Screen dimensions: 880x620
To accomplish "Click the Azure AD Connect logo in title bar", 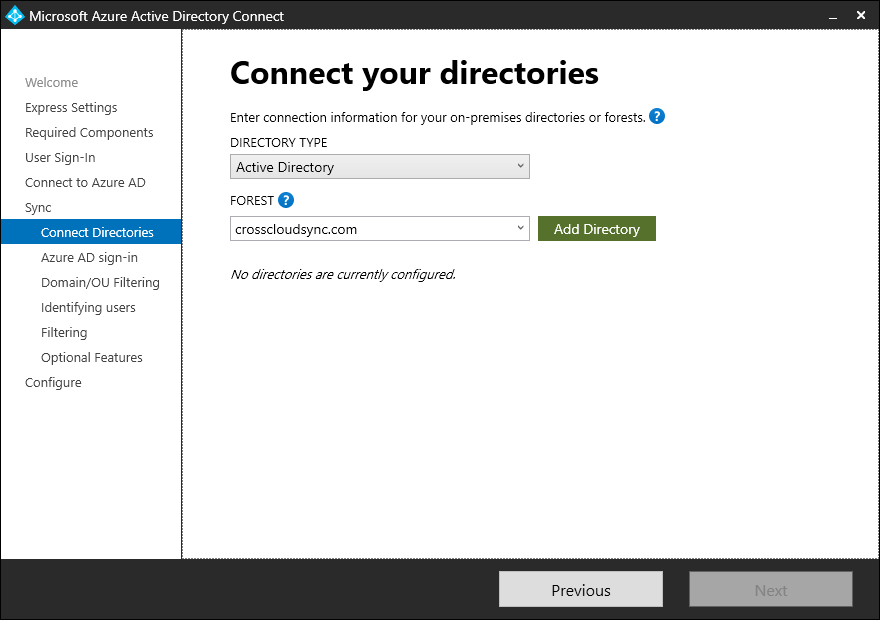I will click(14, 15).
